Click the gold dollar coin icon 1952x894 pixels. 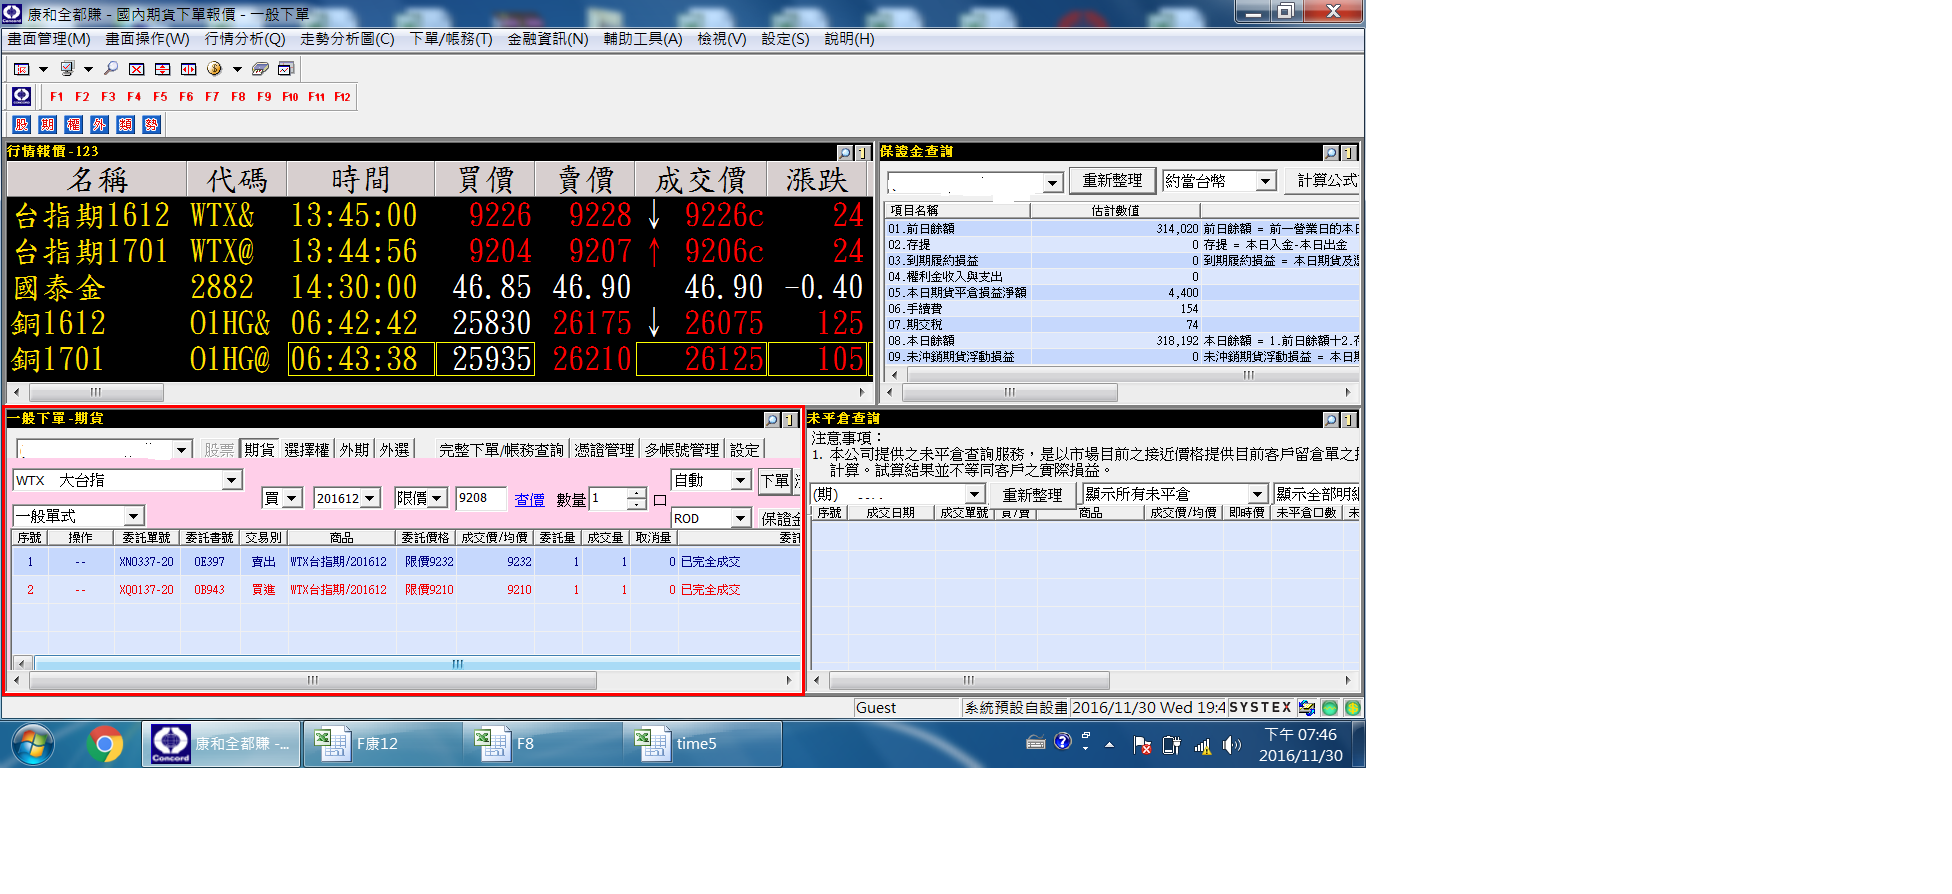pos(214,69)
